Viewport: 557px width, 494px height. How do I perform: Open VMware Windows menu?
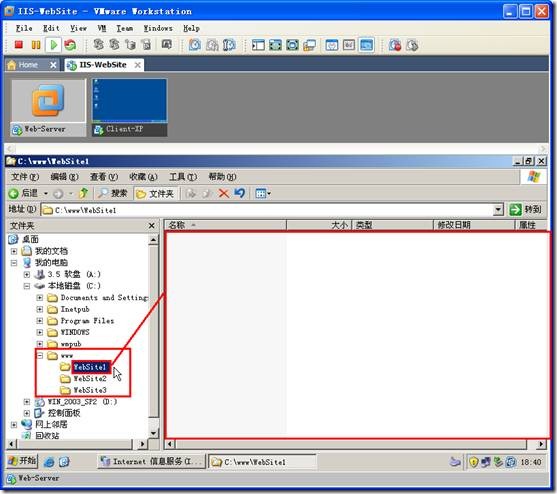[x=158, y=28]
